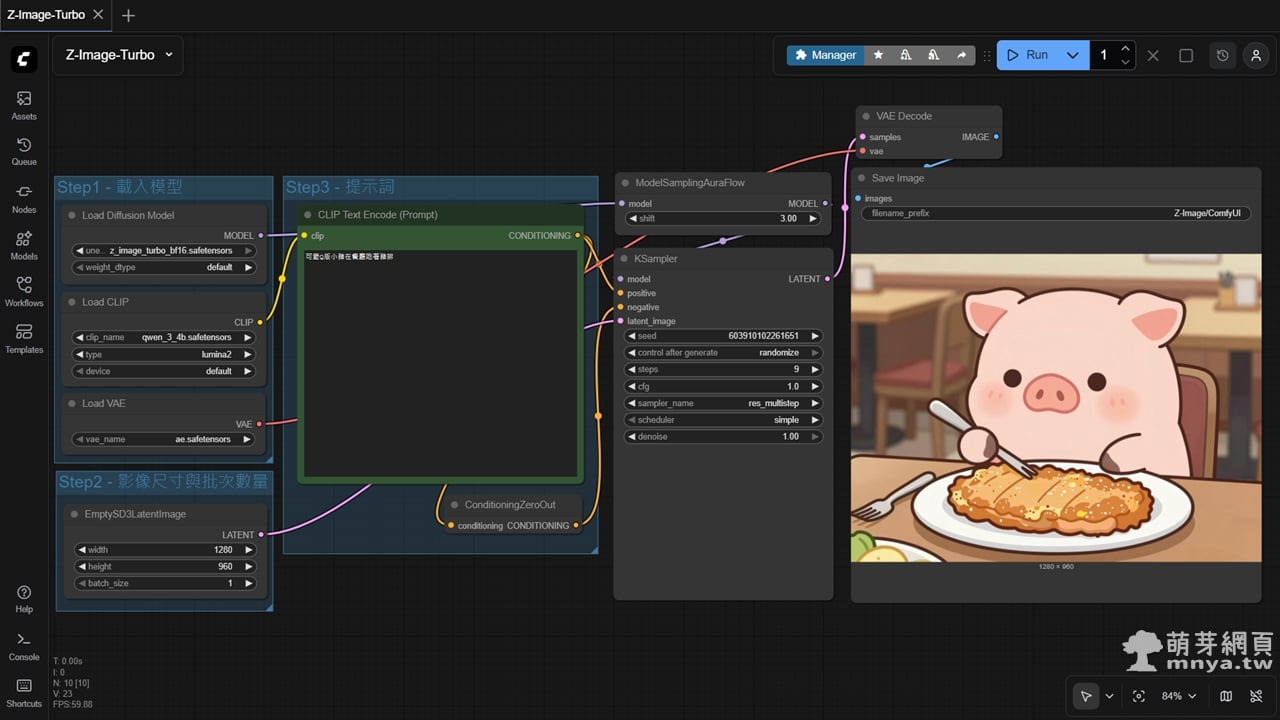Screen dimensions: 1280x720
Task: Open the Workflows sidebar panel
Action: pos(24,291)
